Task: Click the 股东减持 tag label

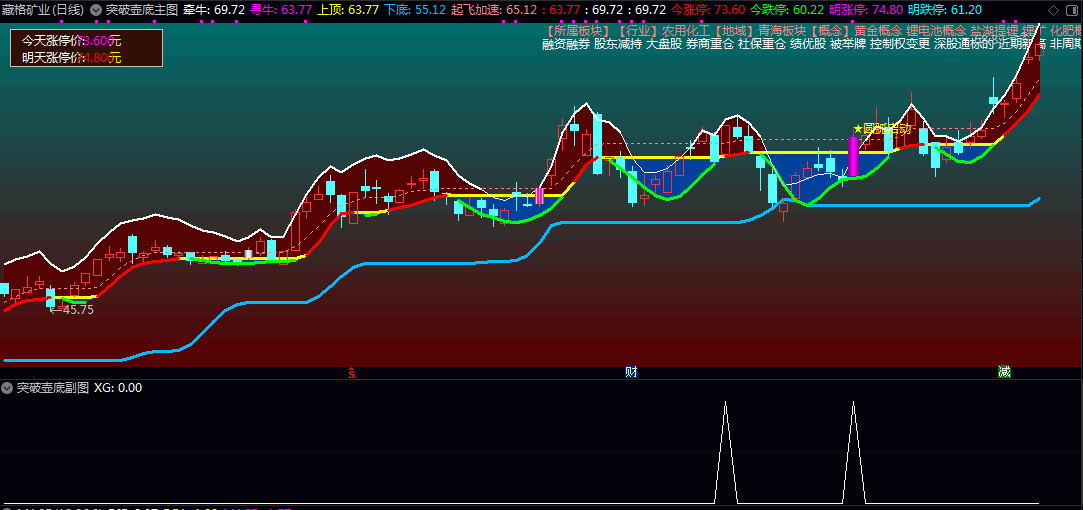Action: 617,44
